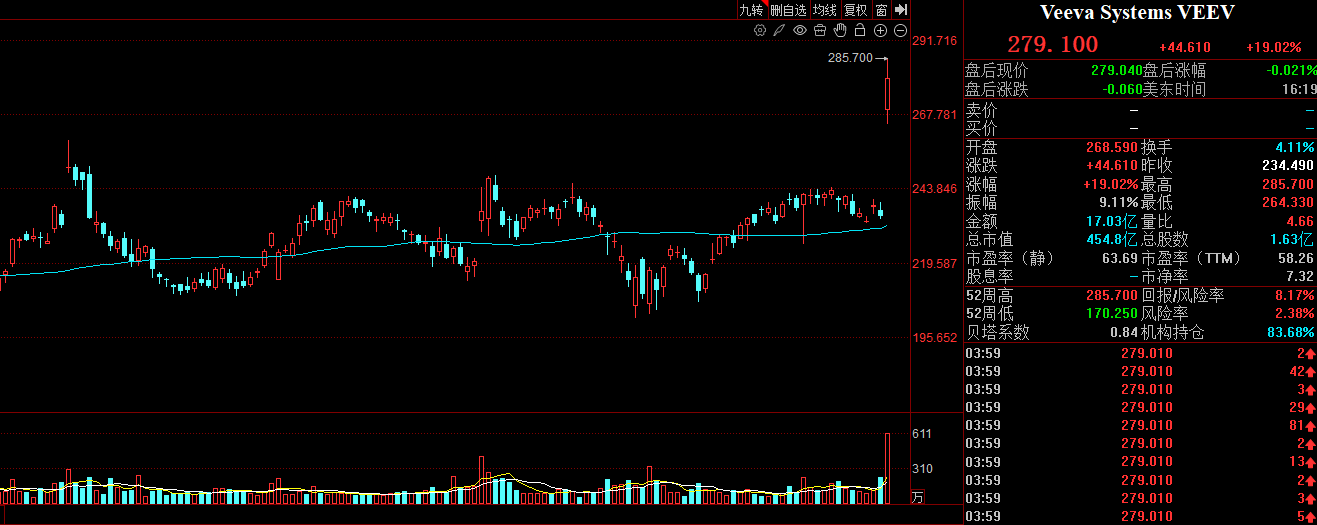This screenshot has height=525, width=1317.
Task: Click the 回报/风险率 value 8.17%
Action: pyautogui.click(x=1294, y=296)
